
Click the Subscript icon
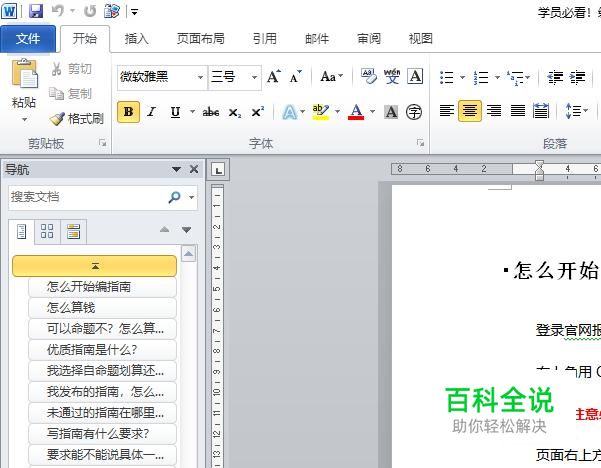pyautogui.click(x=235, y=112)
